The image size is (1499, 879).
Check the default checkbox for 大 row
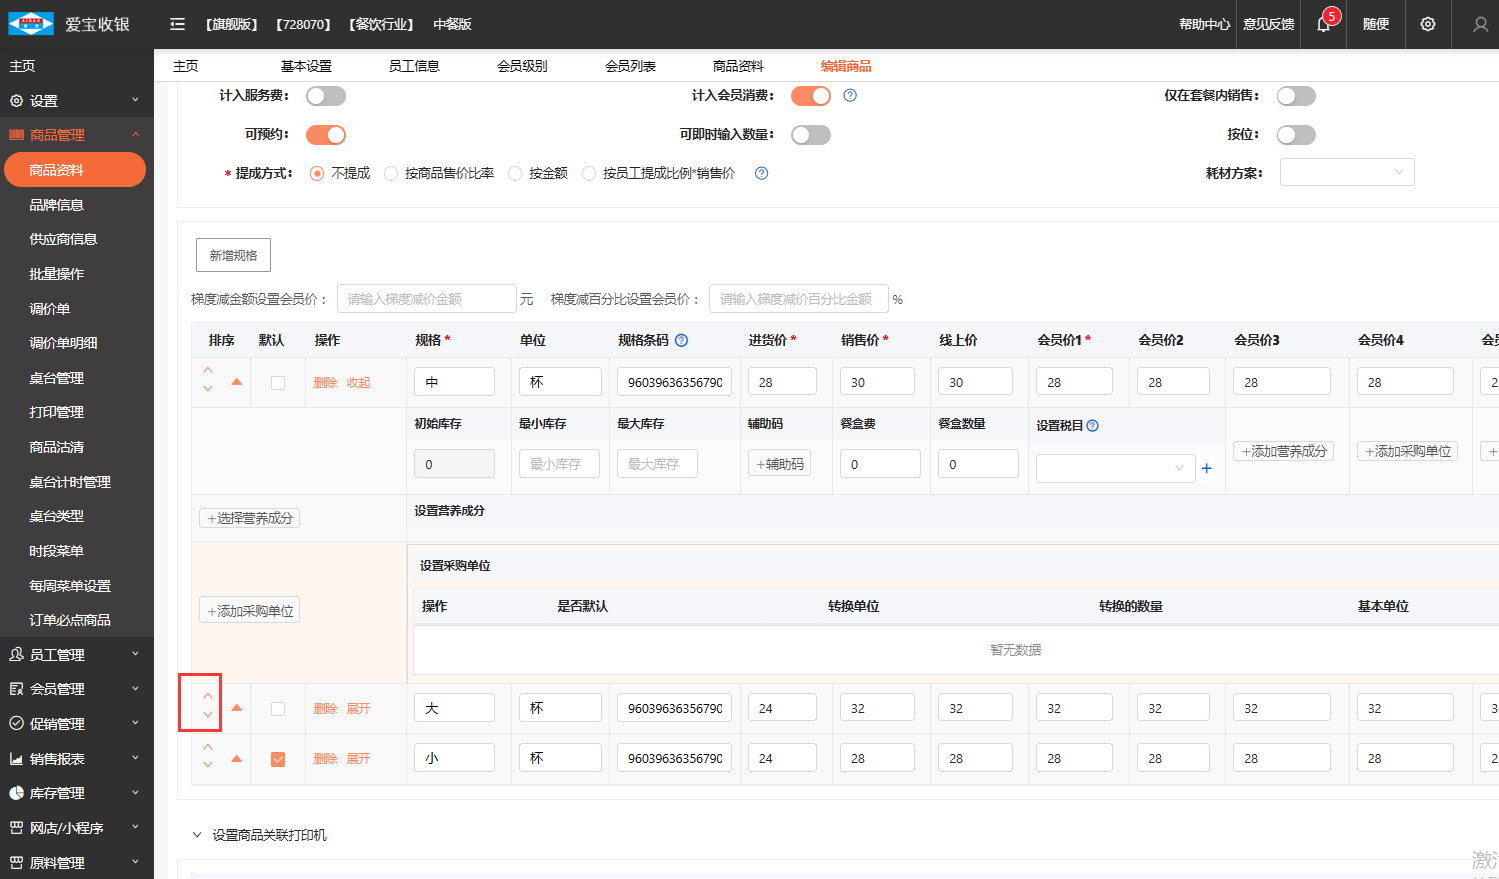coord(278,709)
